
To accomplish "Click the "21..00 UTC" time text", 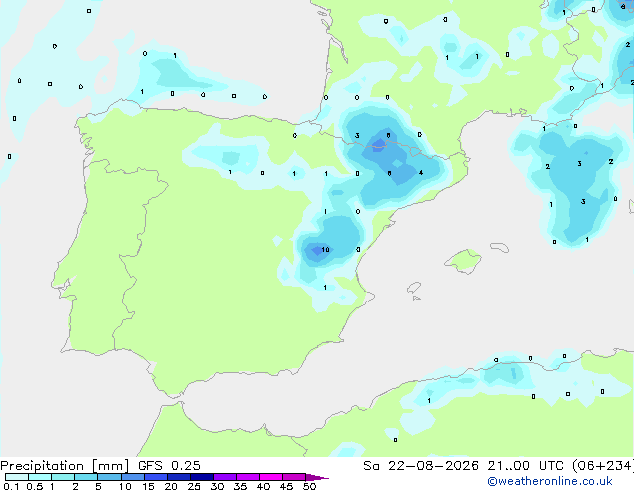I will tap(526, 466).
